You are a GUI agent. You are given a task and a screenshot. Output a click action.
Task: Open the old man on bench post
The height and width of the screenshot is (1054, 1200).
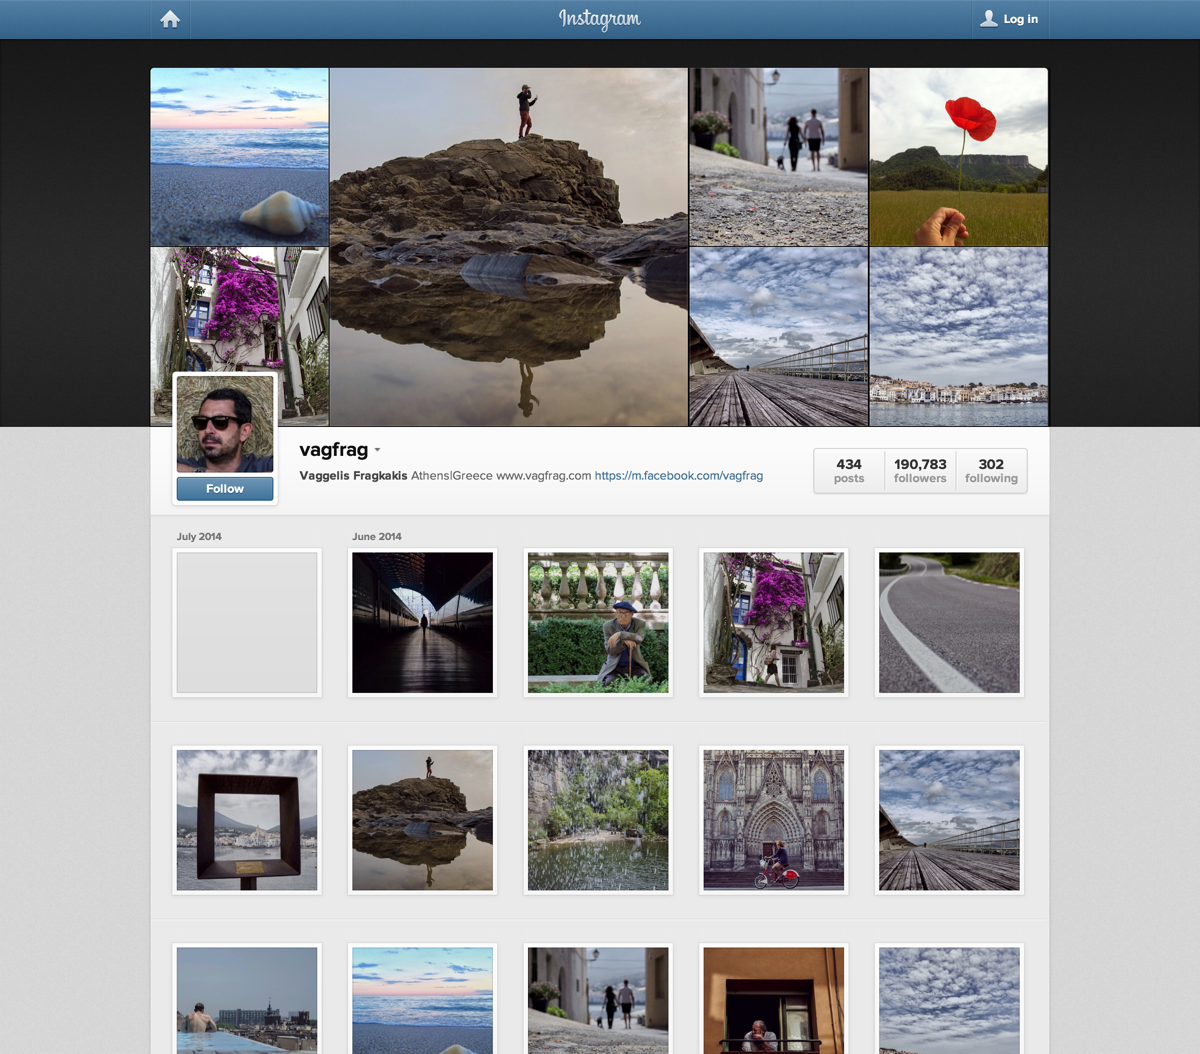[x=598, y=622]
